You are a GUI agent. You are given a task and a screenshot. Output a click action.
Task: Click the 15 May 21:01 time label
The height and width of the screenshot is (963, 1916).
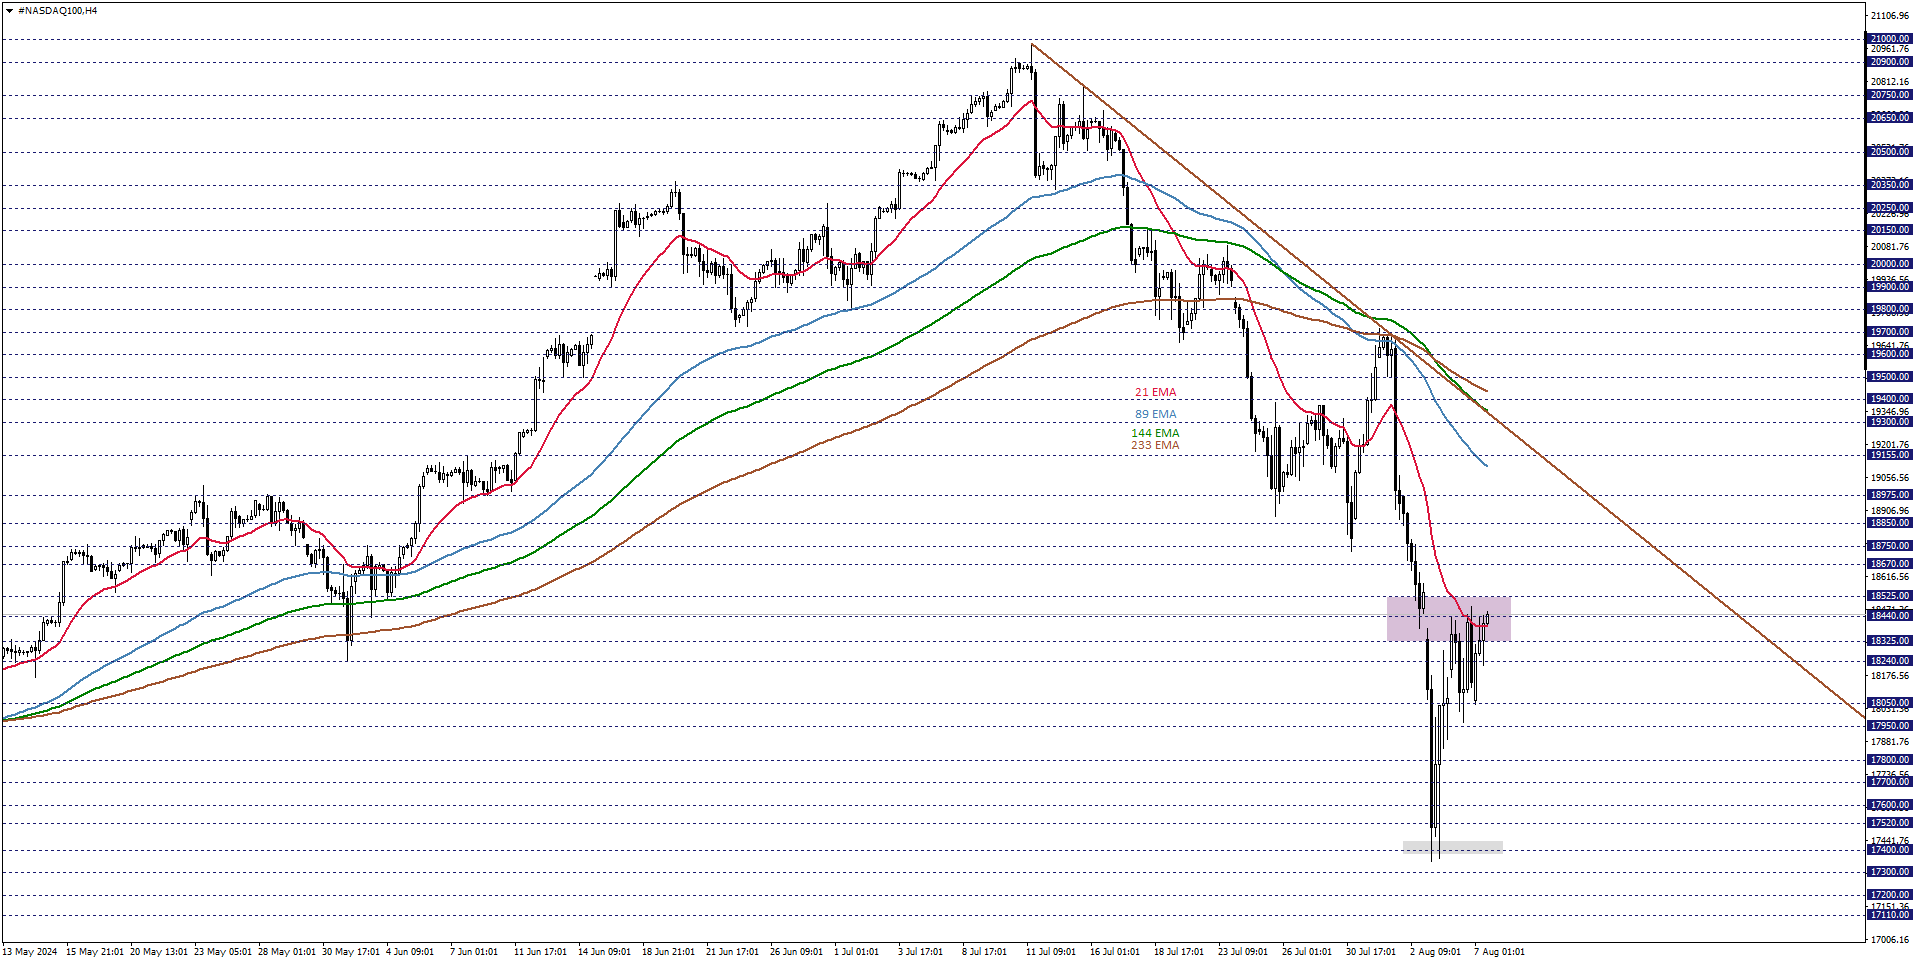tap(95, 952)
